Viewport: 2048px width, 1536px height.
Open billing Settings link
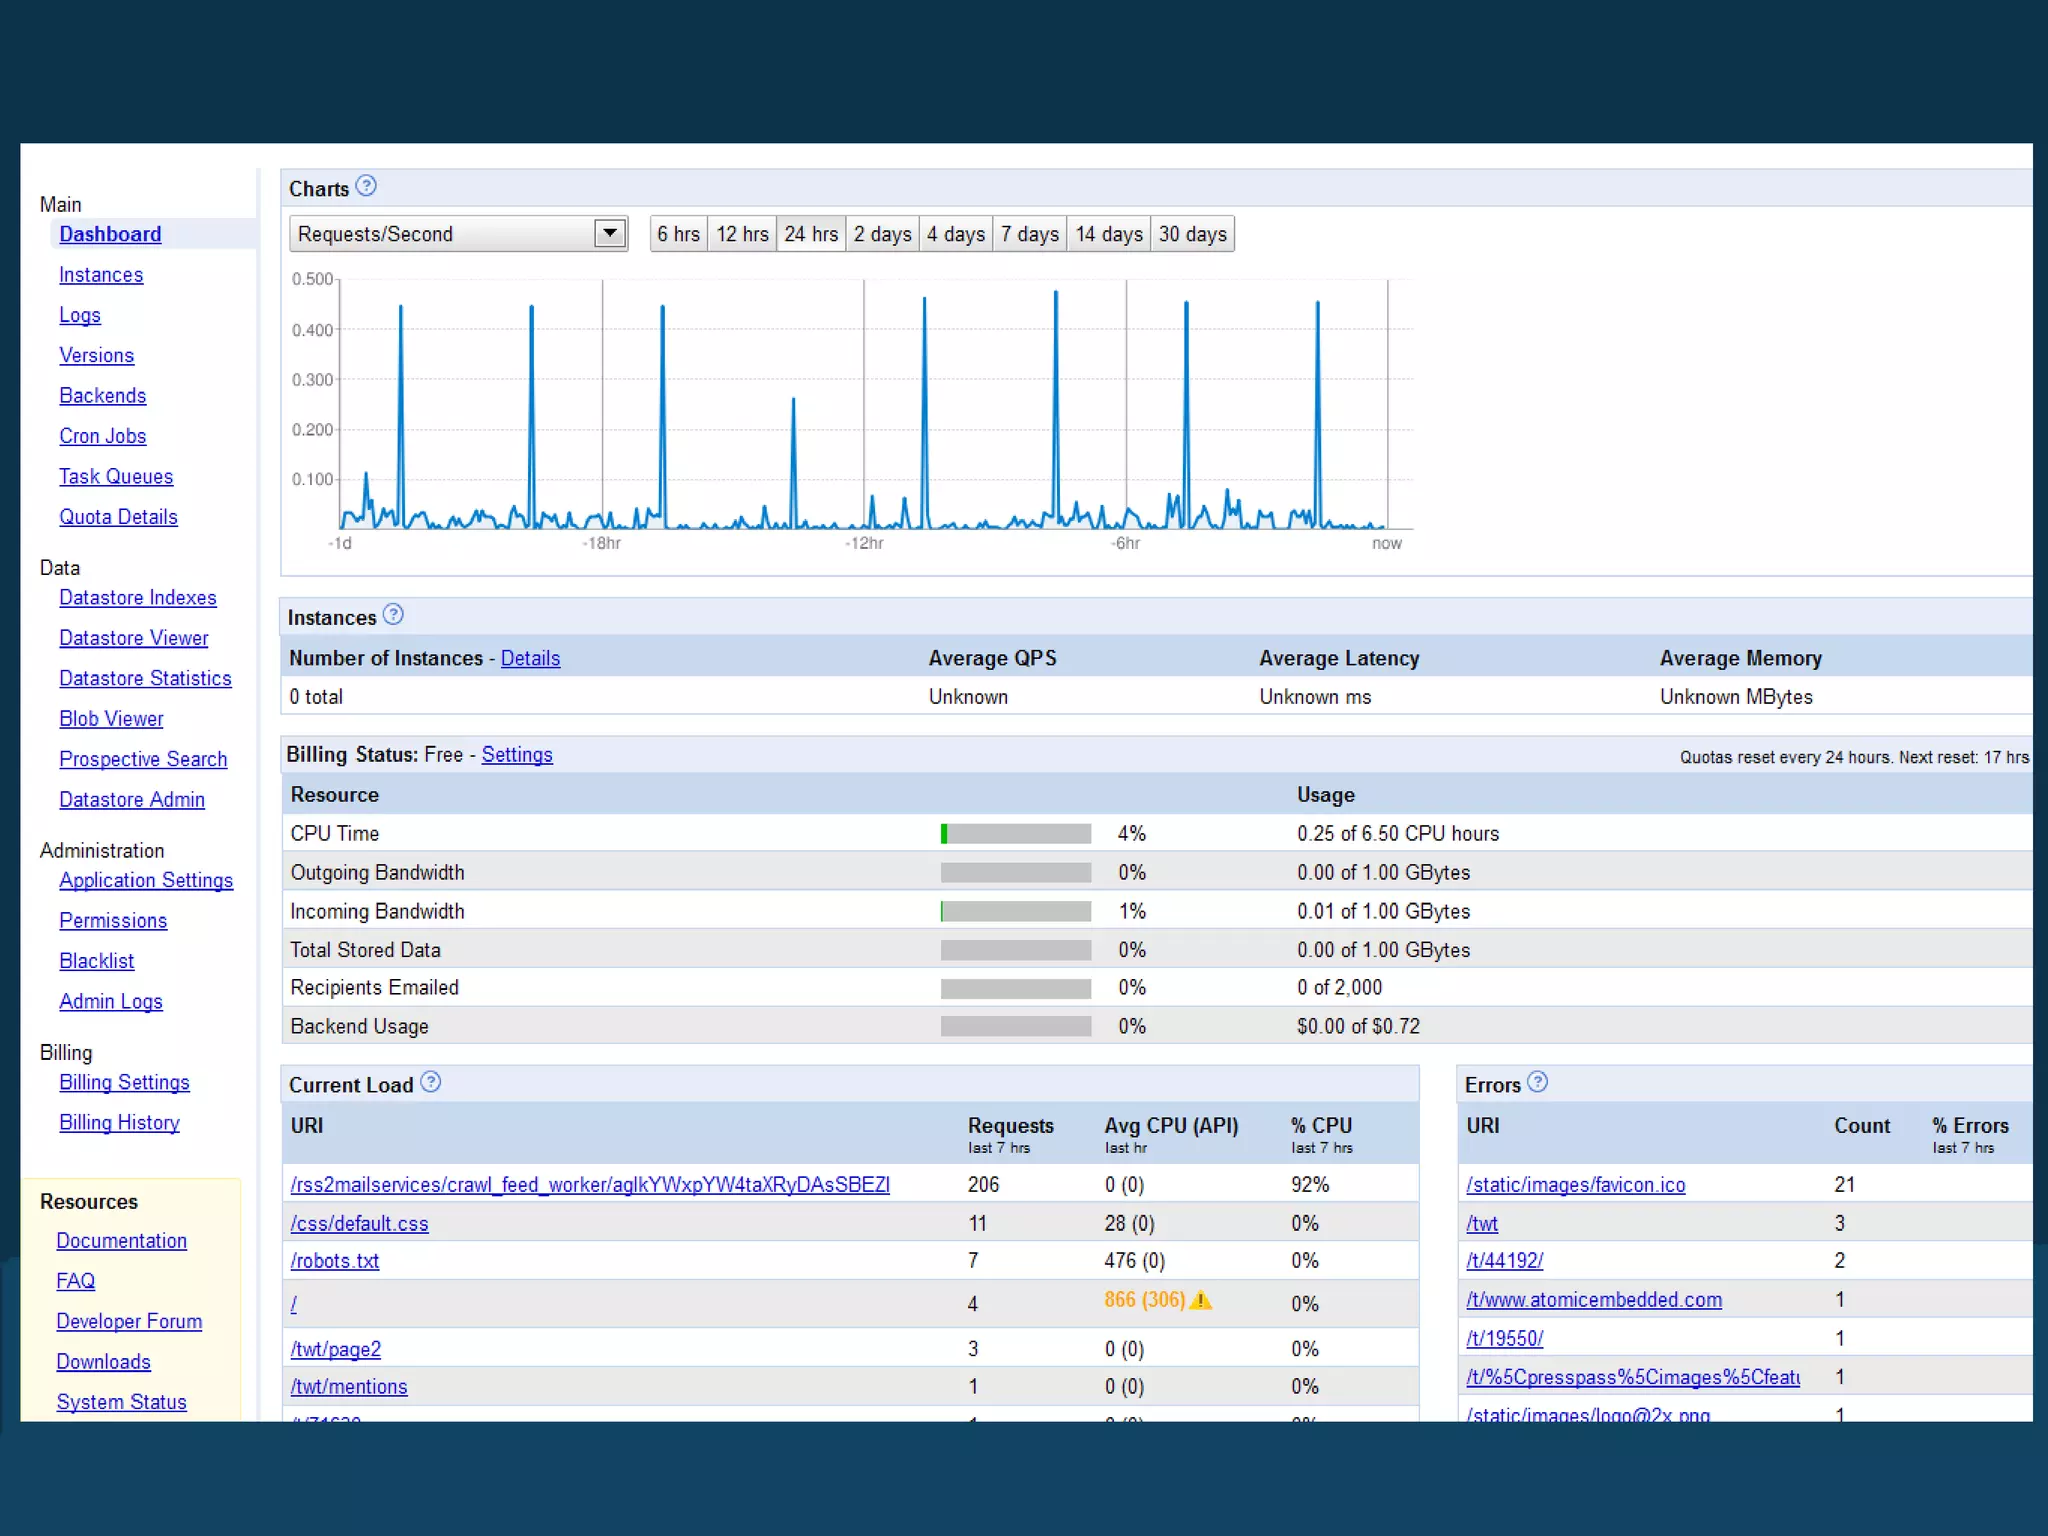tap(517, 755)
